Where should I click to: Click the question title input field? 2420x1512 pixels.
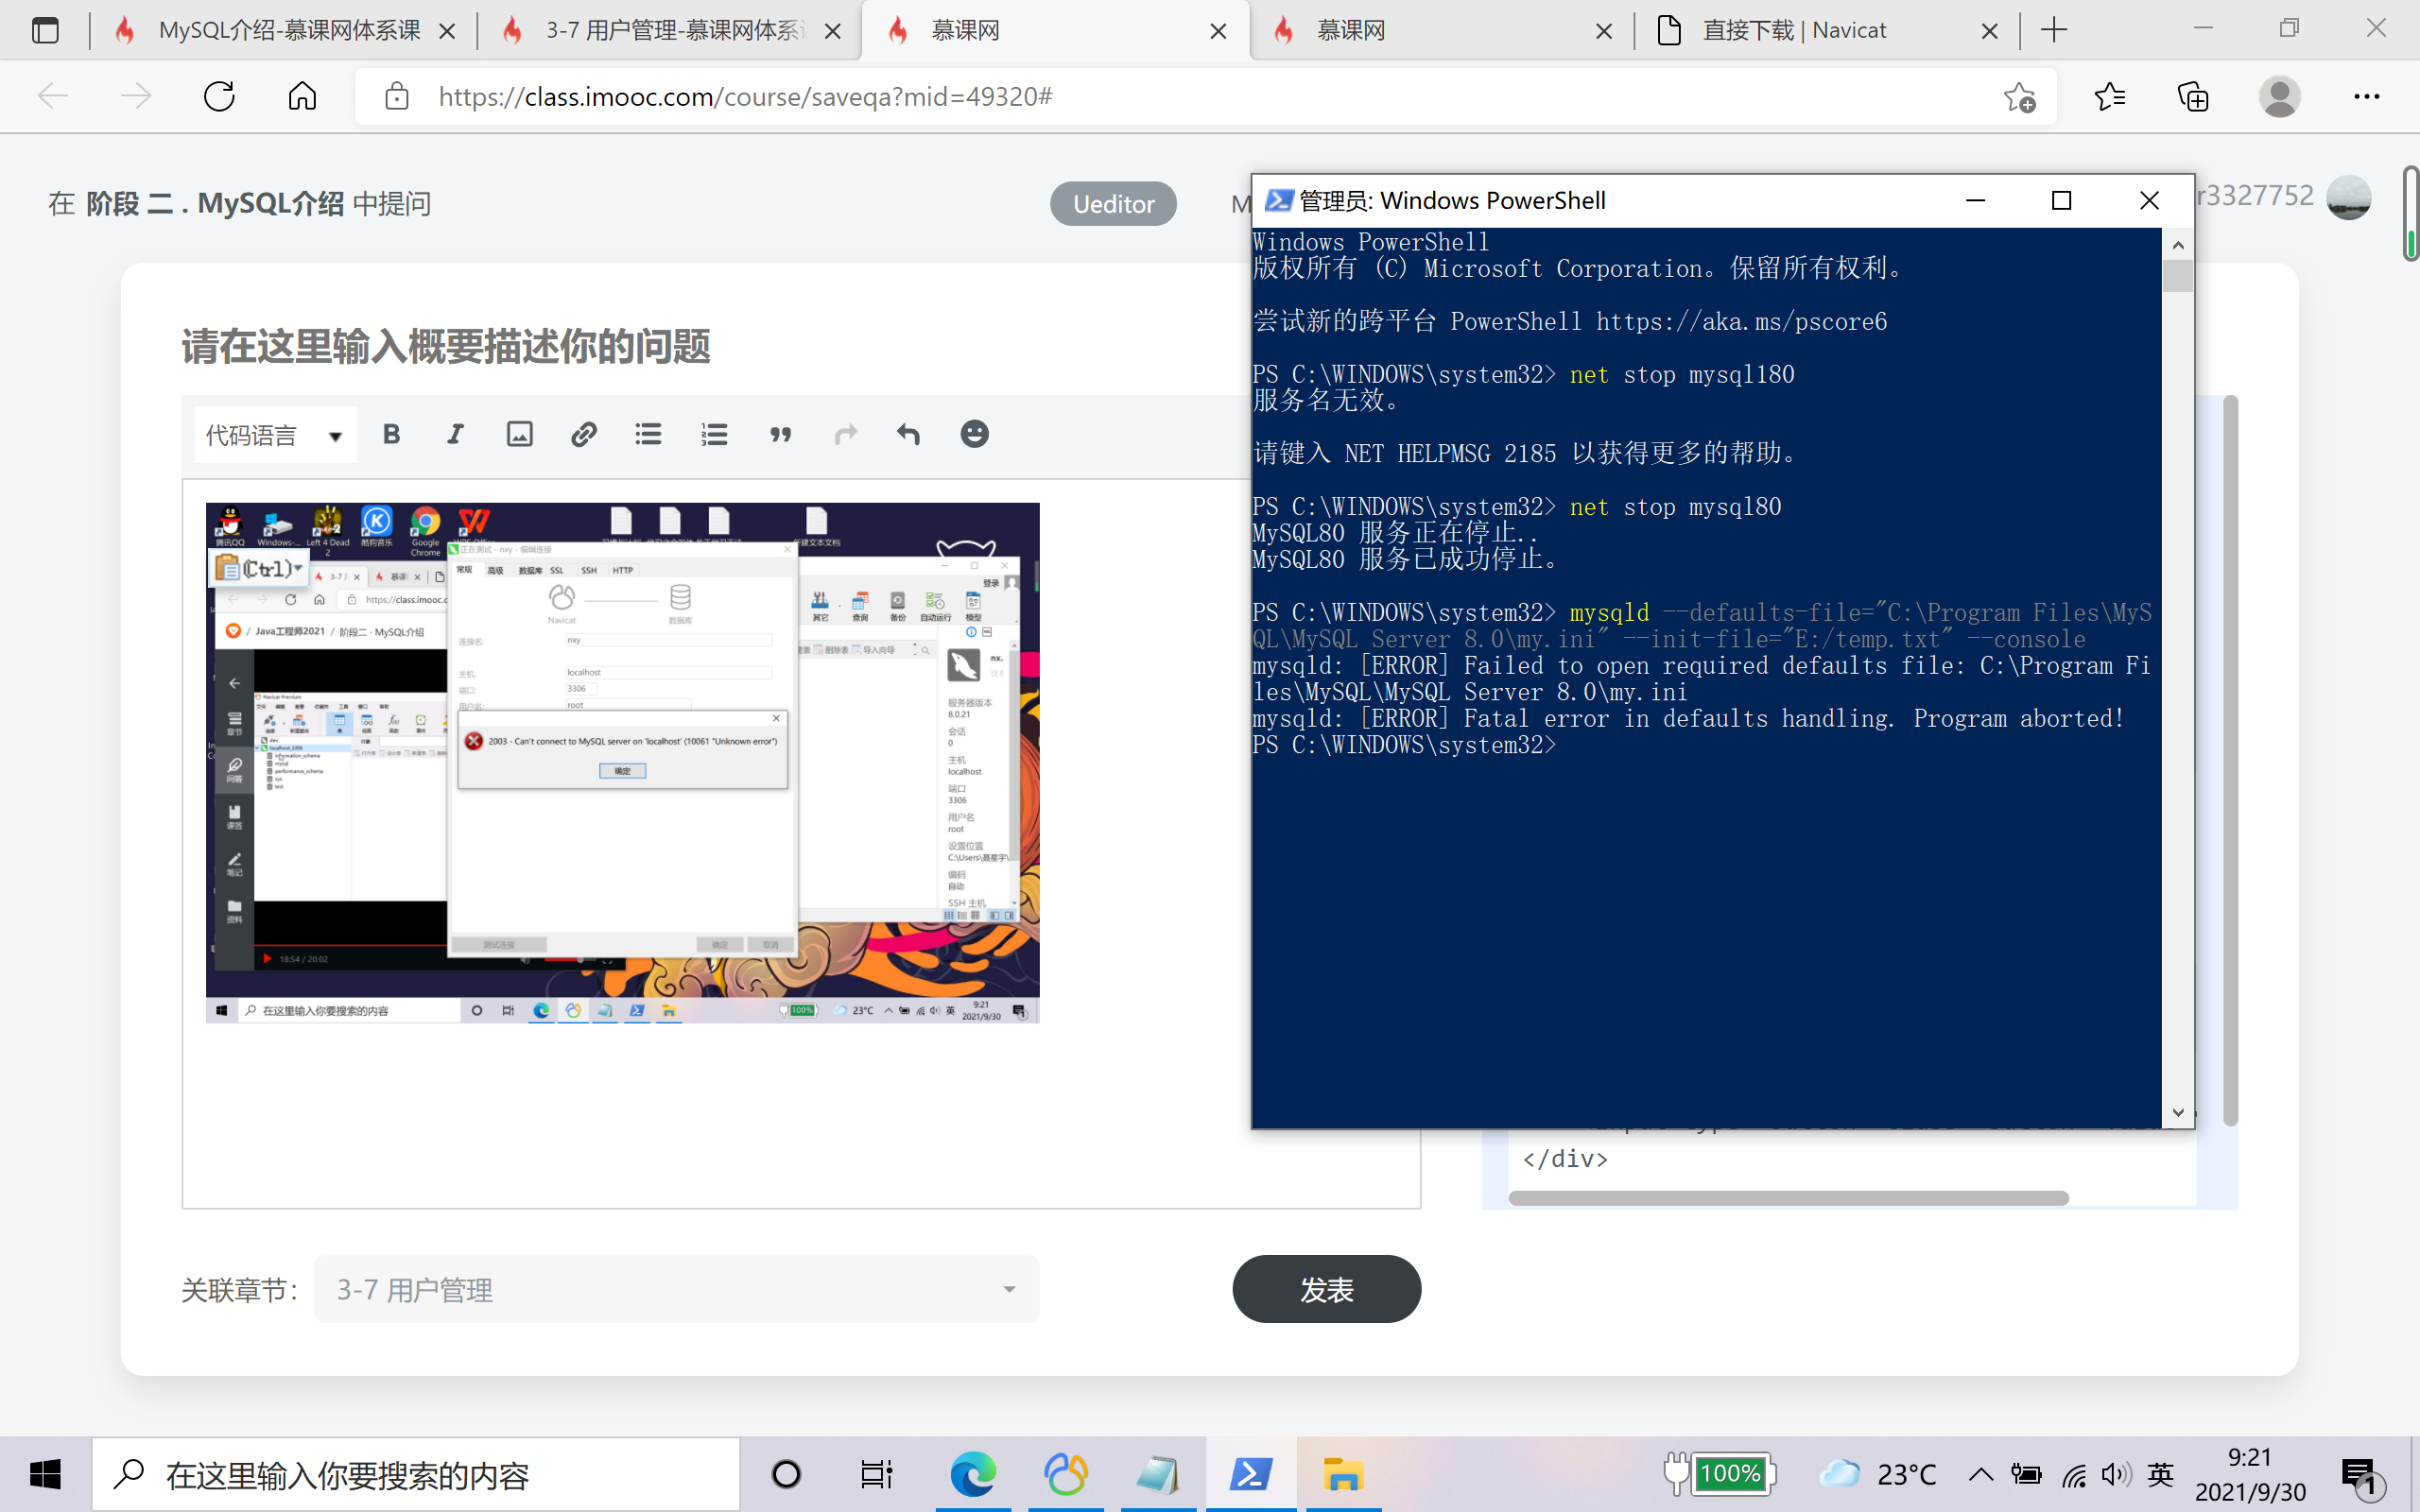click(700, 347)
